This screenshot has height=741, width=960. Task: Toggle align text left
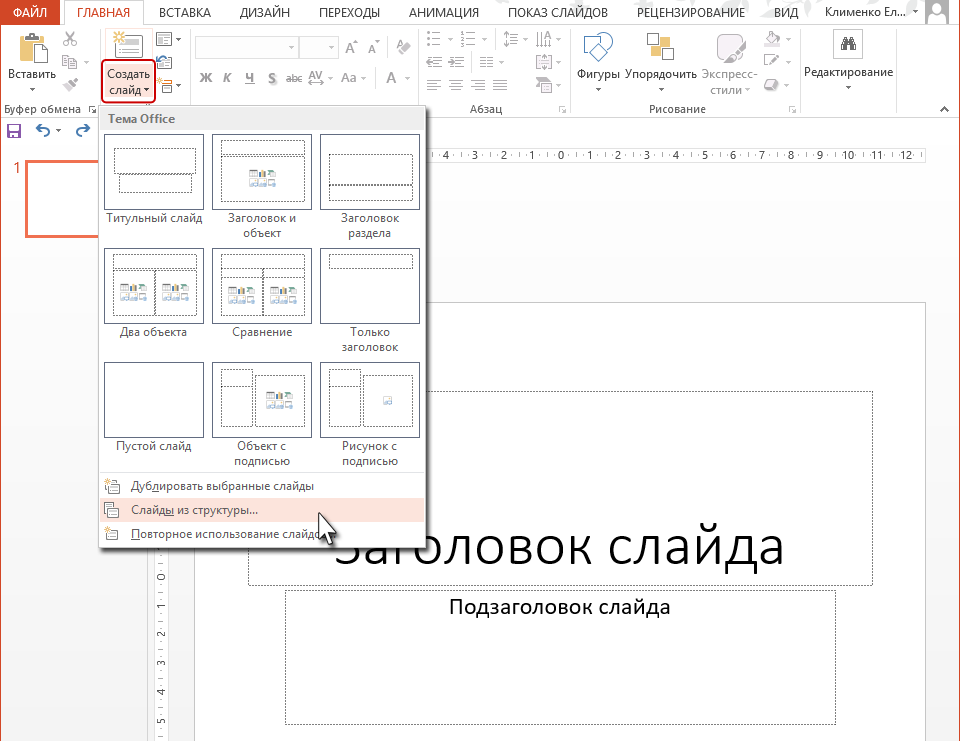[x=433, y=85]
